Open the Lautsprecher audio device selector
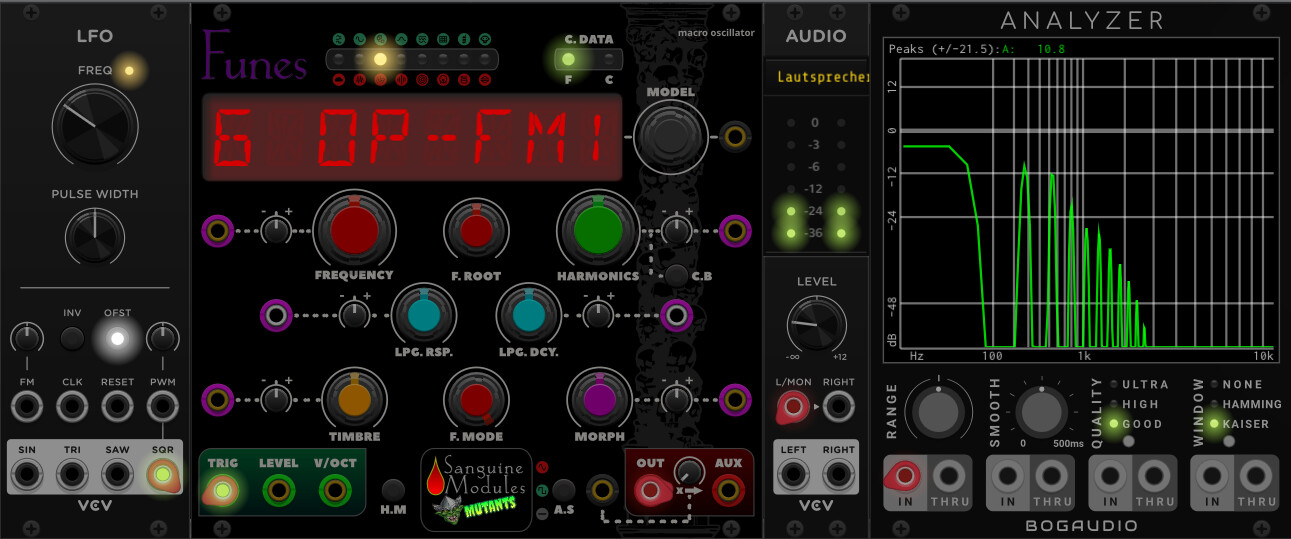The width and height of the screenshot is (1291, 539). pyautogui.click(x=815, y=77)
